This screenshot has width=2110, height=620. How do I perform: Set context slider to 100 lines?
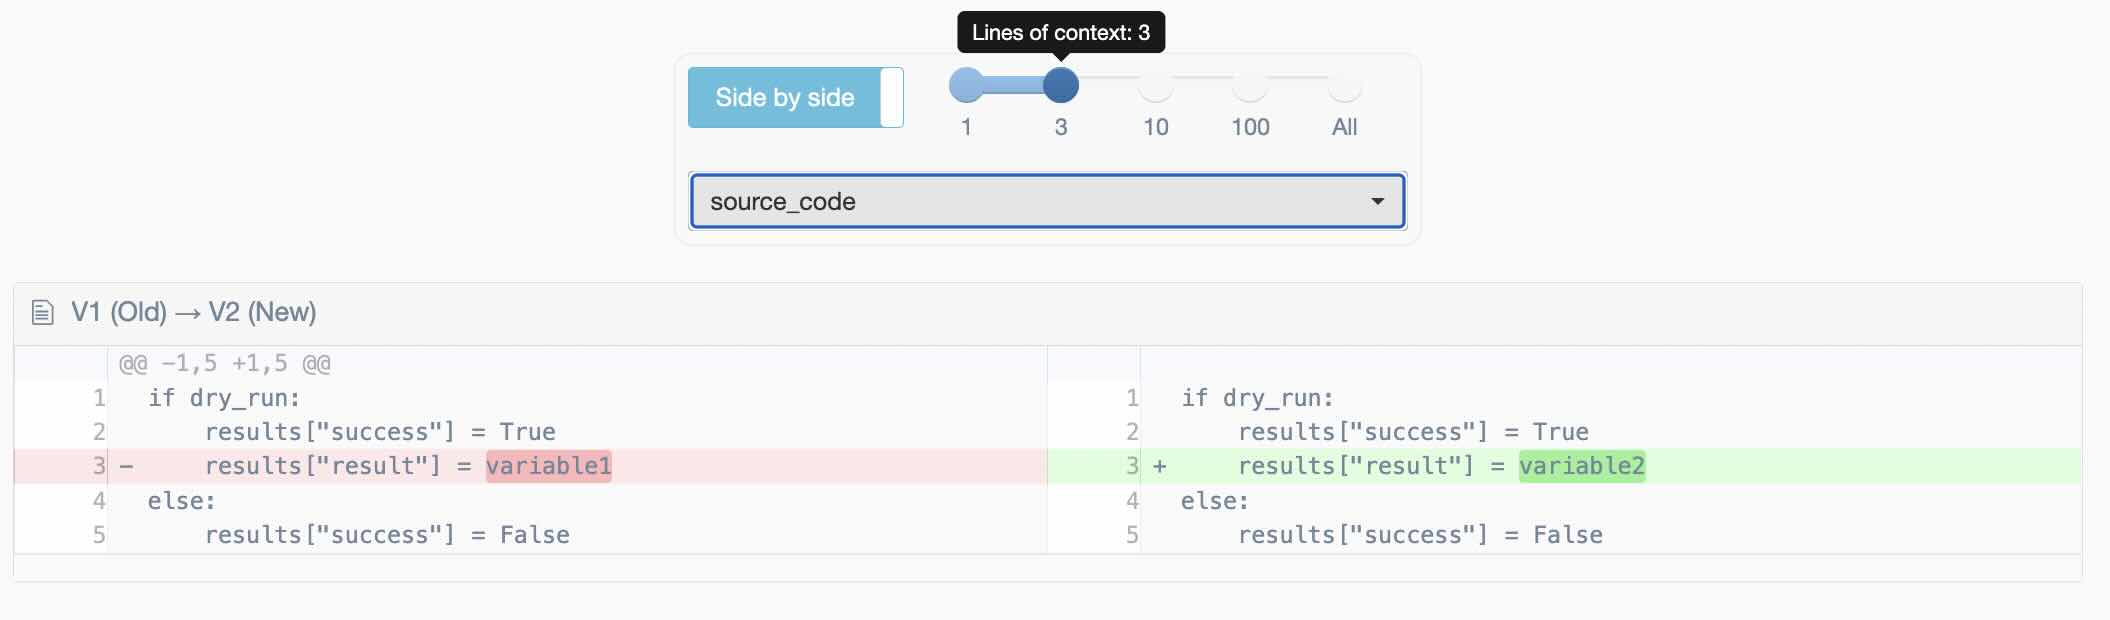pyautogui.click(x=1250, y=85)
